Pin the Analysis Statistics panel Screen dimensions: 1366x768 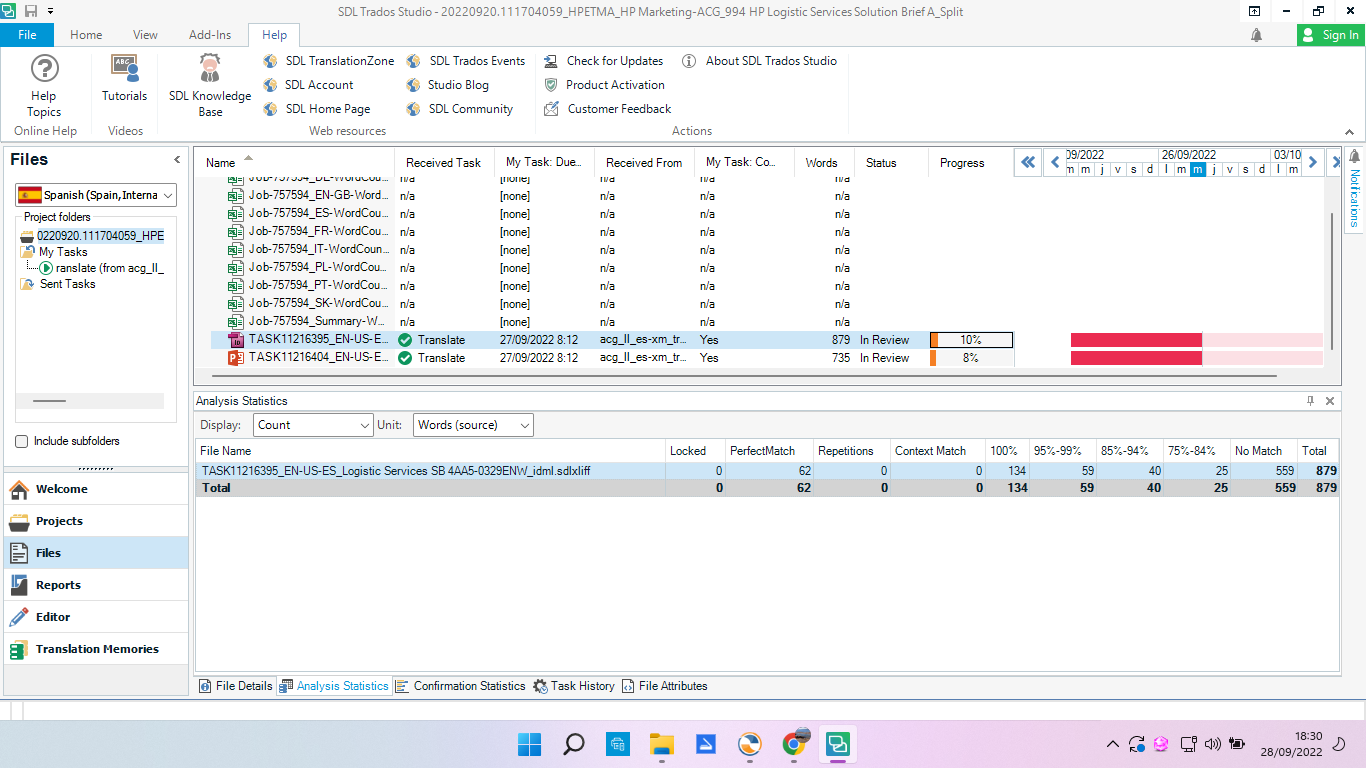pyautogui.click(x=1311, y=401)
